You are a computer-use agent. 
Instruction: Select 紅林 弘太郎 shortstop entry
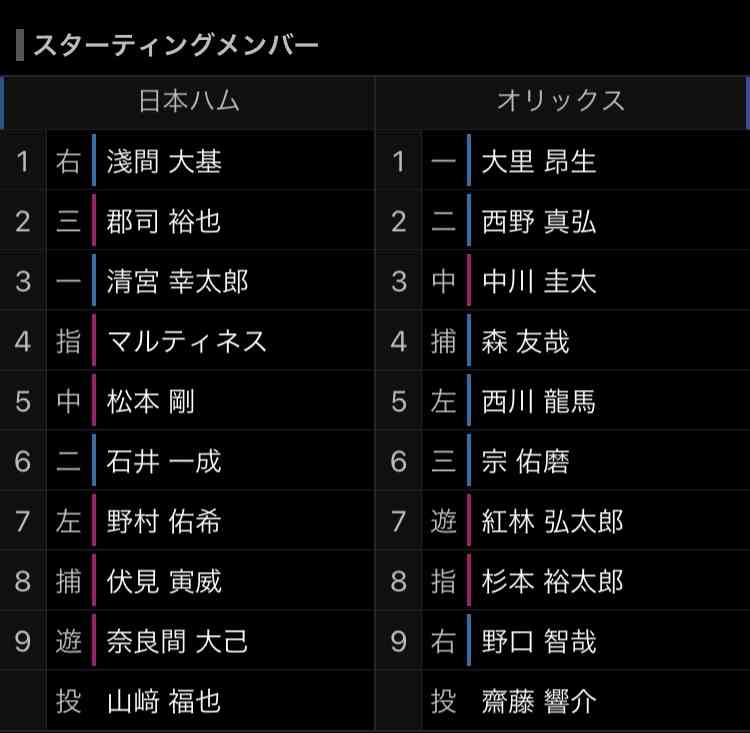coord(552,522)
